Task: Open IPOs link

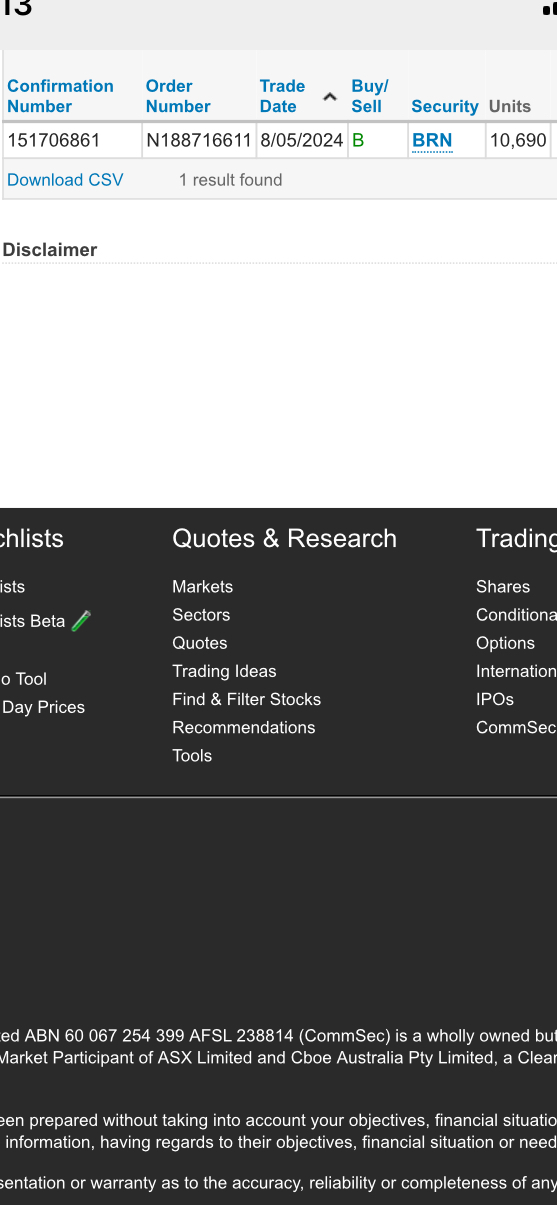Action: (x=495, y=699)
